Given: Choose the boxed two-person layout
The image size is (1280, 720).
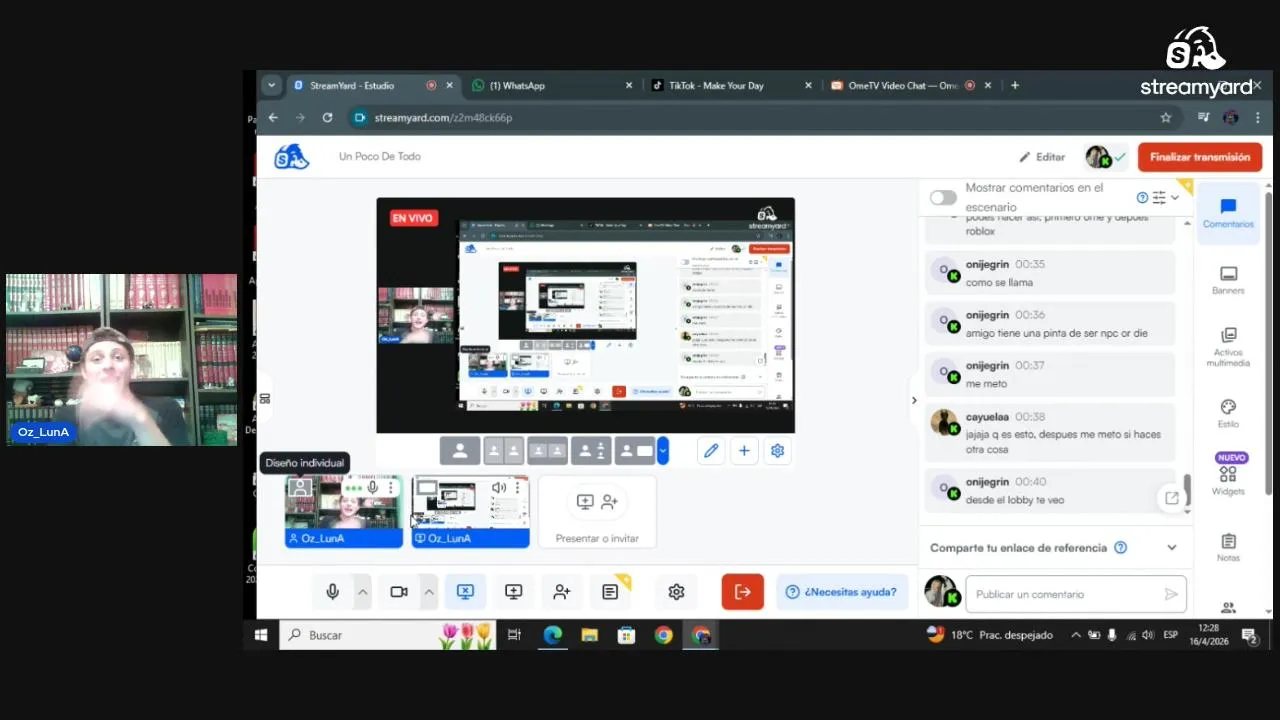Looking at the screenshot, I should pyautogui.click(x=548, y=451).
